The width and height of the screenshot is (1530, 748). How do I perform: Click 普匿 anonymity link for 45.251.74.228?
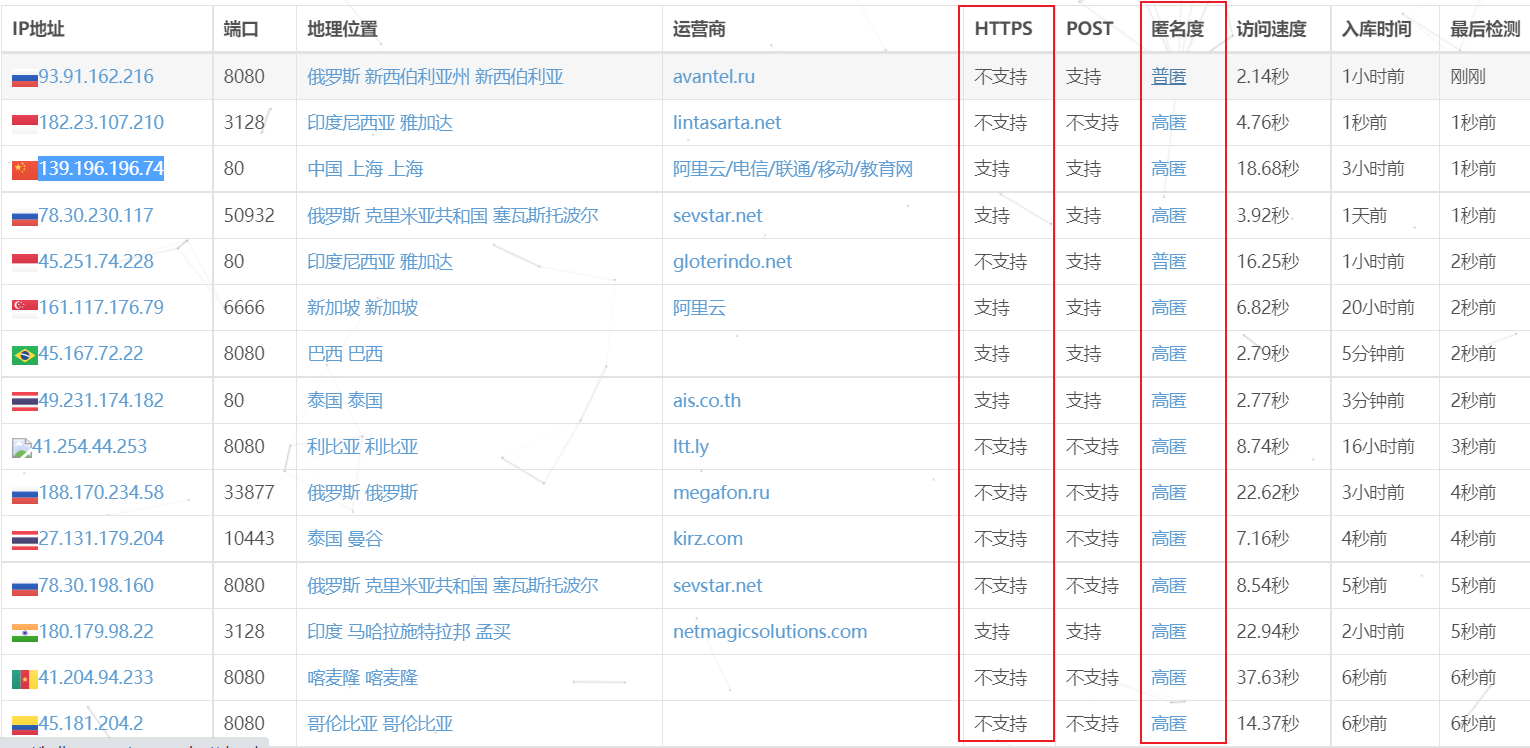[1168, 261]
